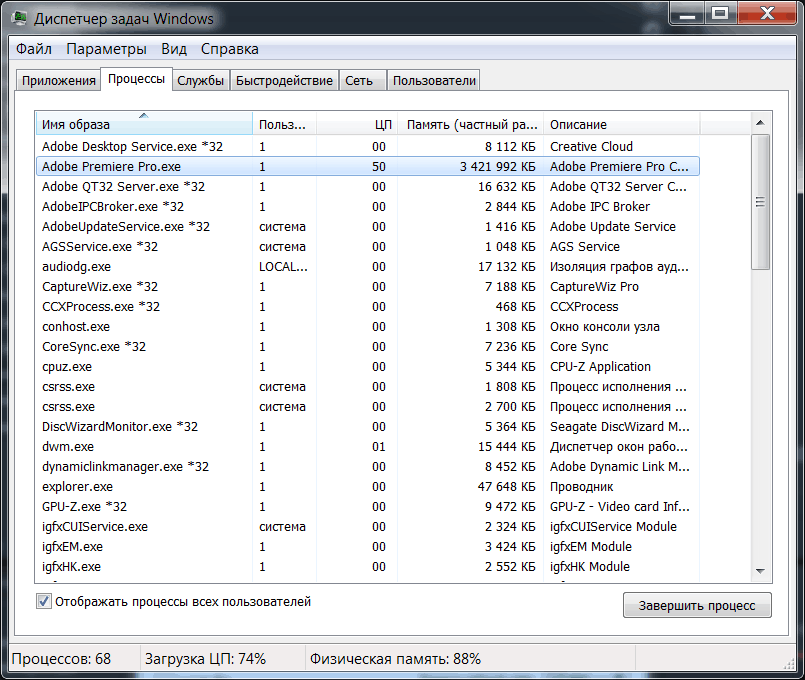Viewport: 805px width, 680px height.
Task: Select the CoreSync.exe *32 process
Action: click(x=368, y=347)
